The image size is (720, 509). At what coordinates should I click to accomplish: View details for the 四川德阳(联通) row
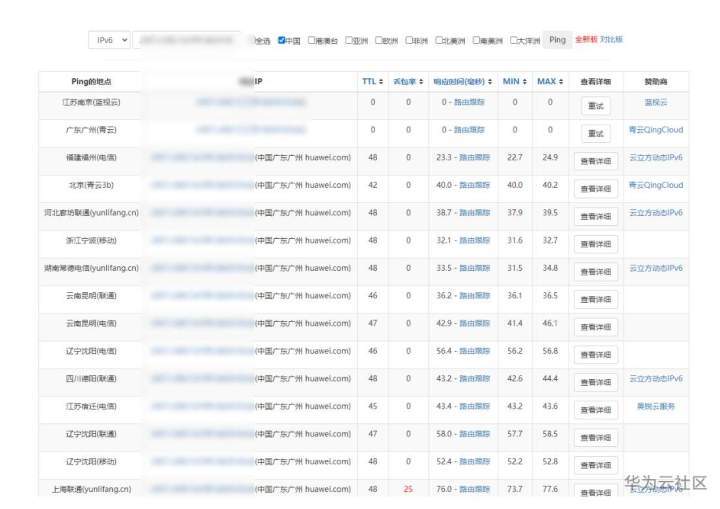596,382
